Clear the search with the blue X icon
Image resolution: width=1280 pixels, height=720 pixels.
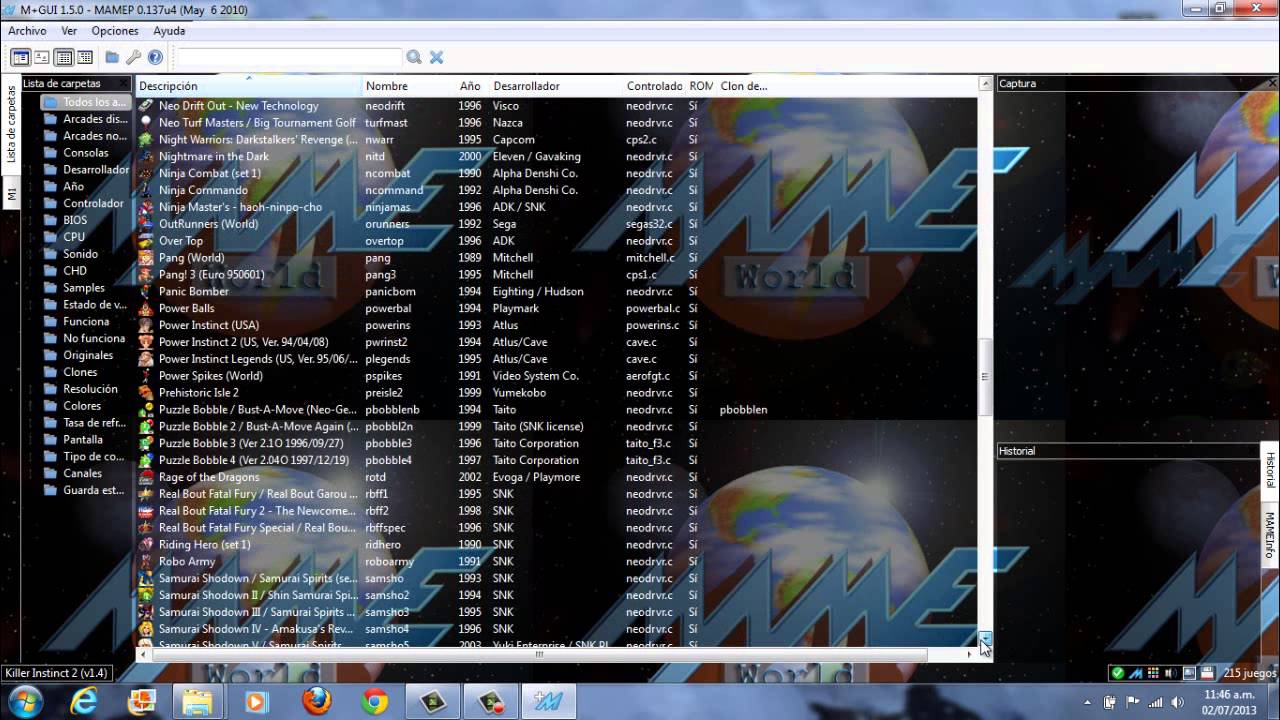point(436,57)
